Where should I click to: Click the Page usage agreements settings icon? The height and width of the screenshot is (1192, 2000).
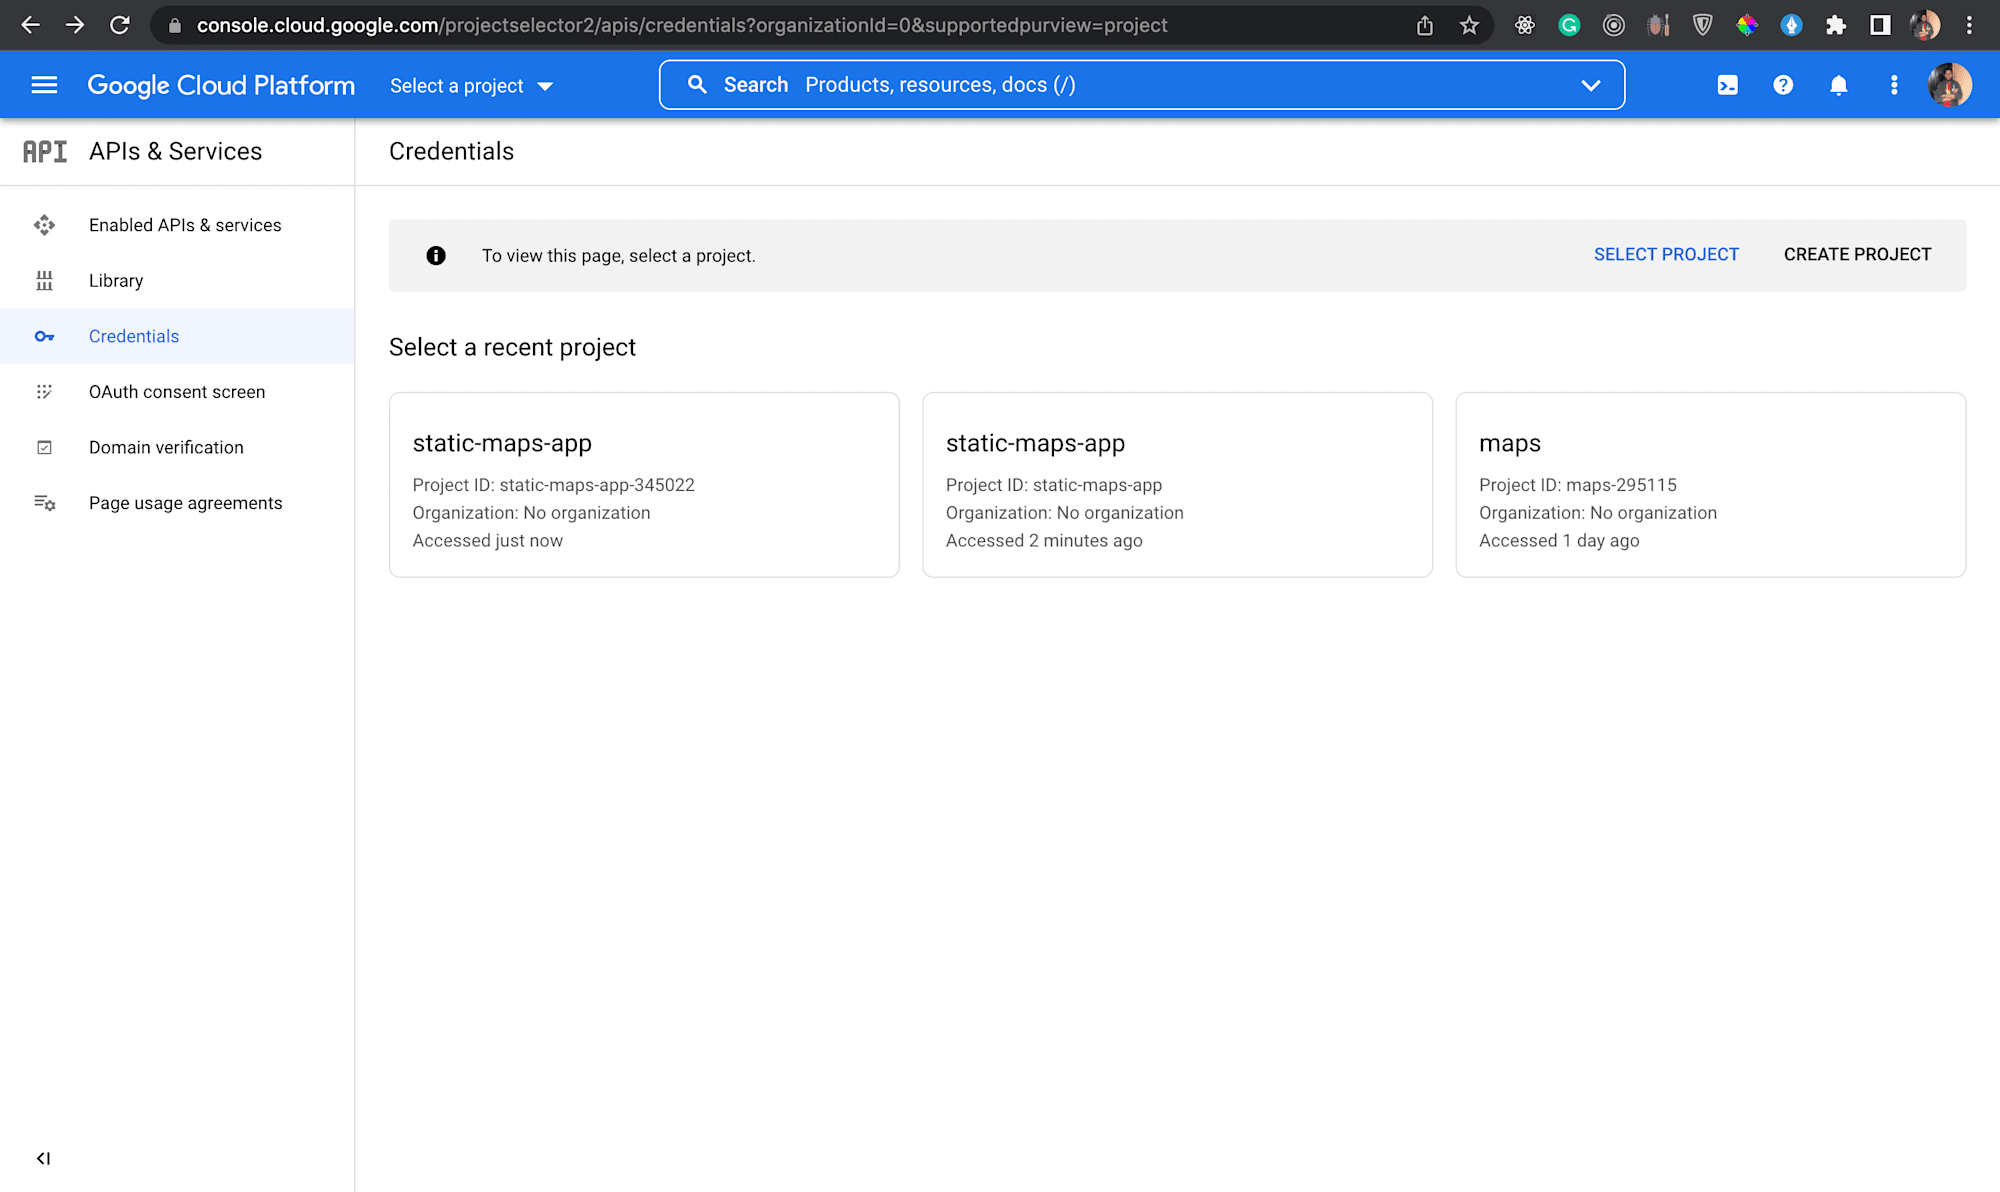[x=44, y=503]
